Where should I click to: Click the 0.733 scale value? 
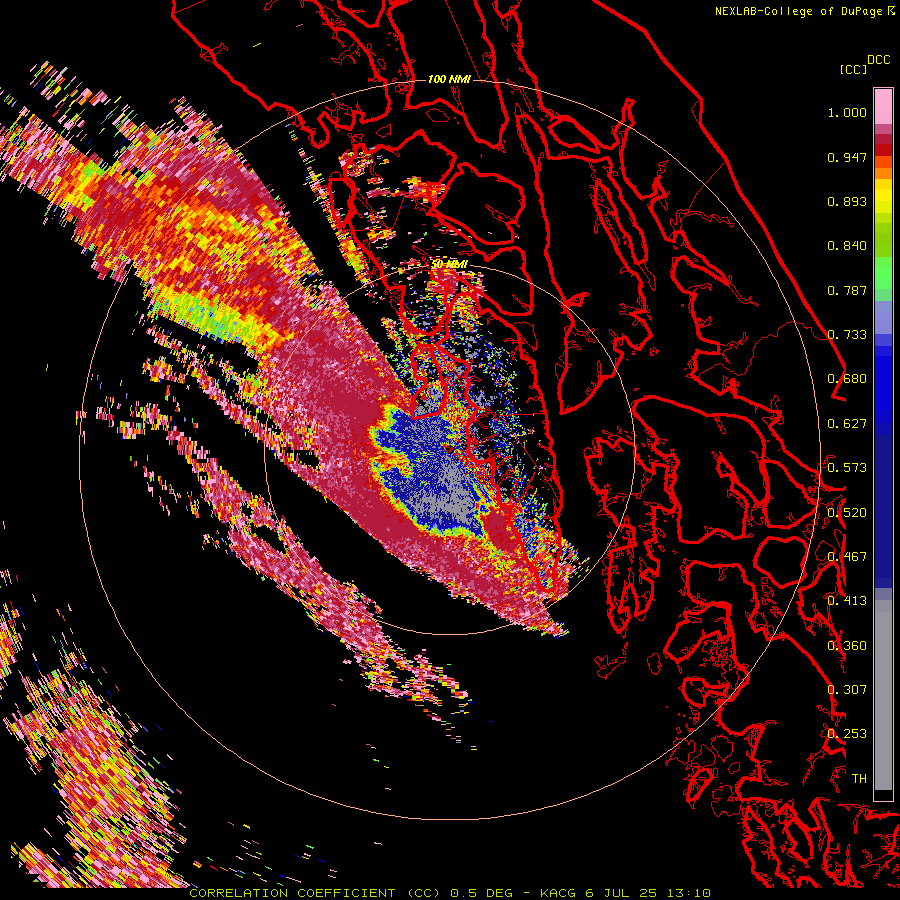pyautogui.click(x=847, y=335)
